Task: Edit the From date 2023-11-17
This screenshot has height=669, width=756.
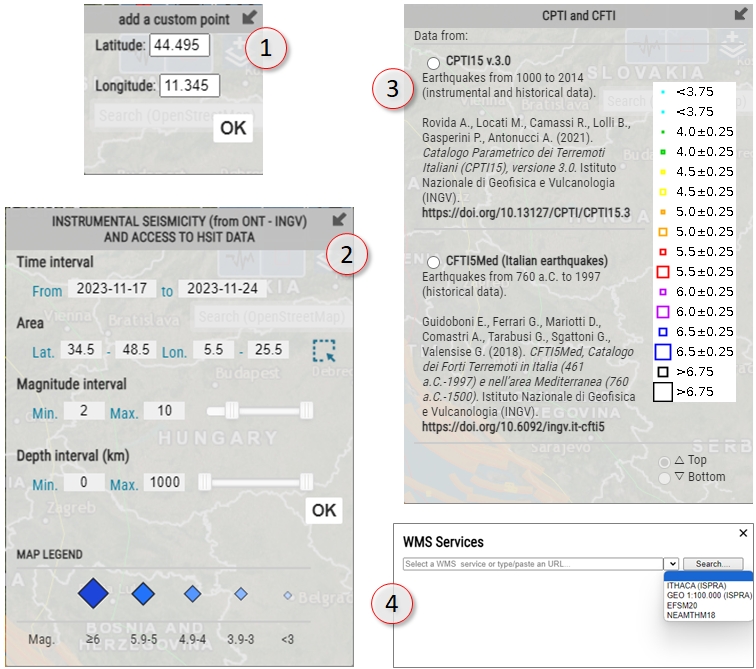Action: click(x=112, y=288)
